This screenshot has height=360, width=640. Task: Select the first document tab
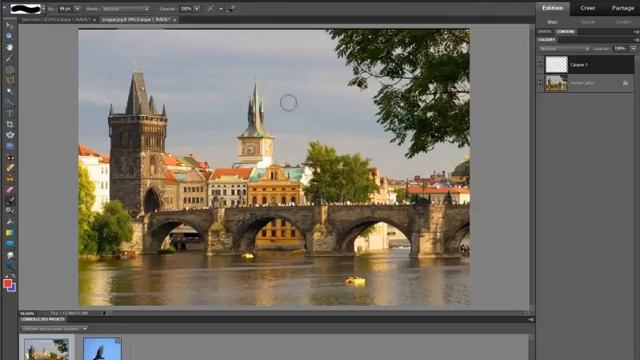pos(56,20)
